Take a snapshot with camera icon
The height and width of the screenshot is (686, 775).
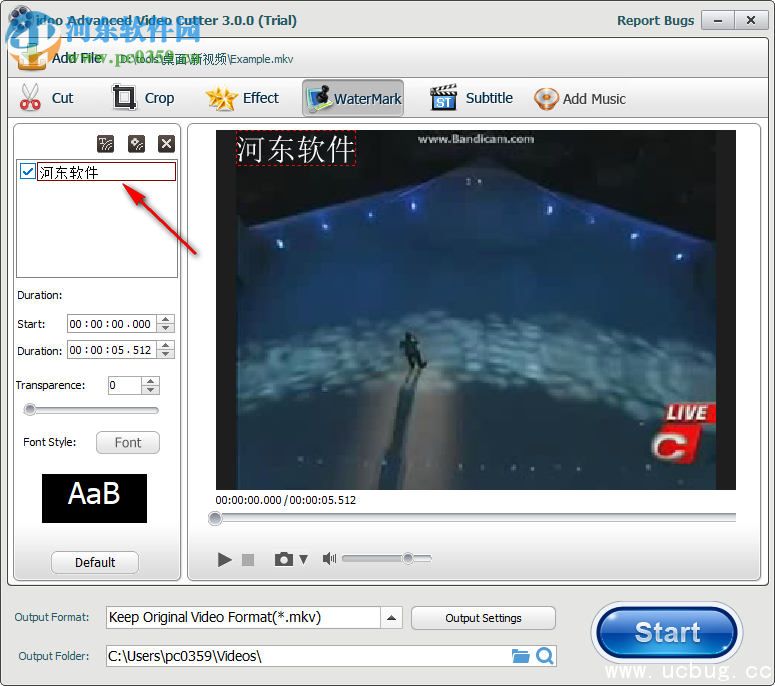[284, 559]
